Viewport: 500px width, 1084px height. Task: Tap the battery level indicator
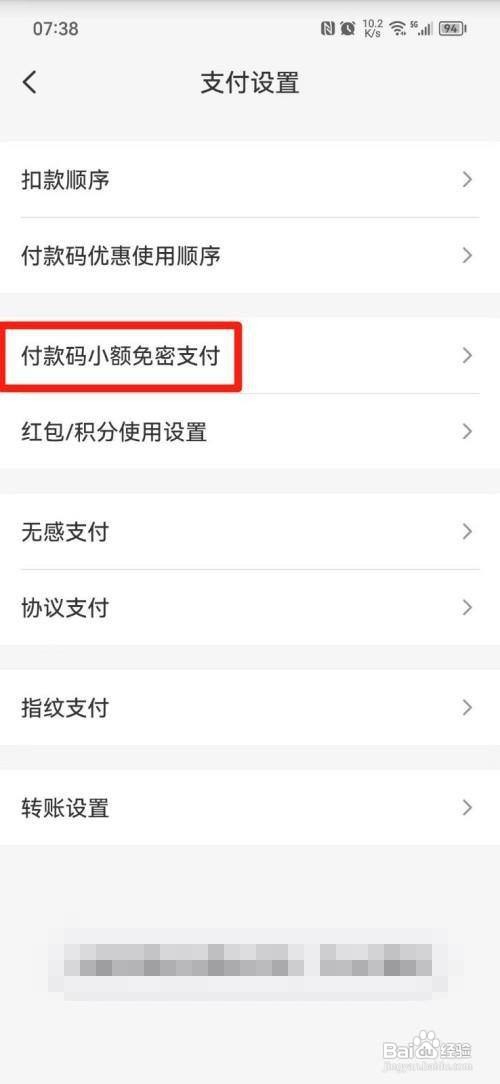(453, 28)
